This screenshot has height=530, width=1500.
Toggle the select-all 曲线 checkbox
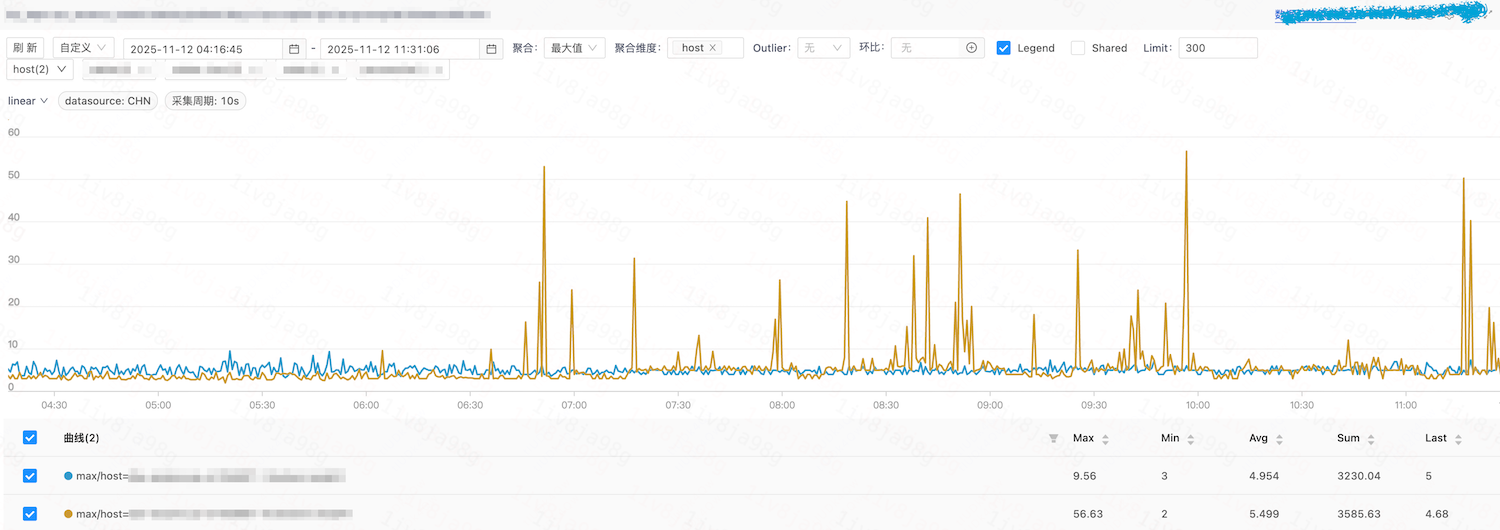pos(30,438)
